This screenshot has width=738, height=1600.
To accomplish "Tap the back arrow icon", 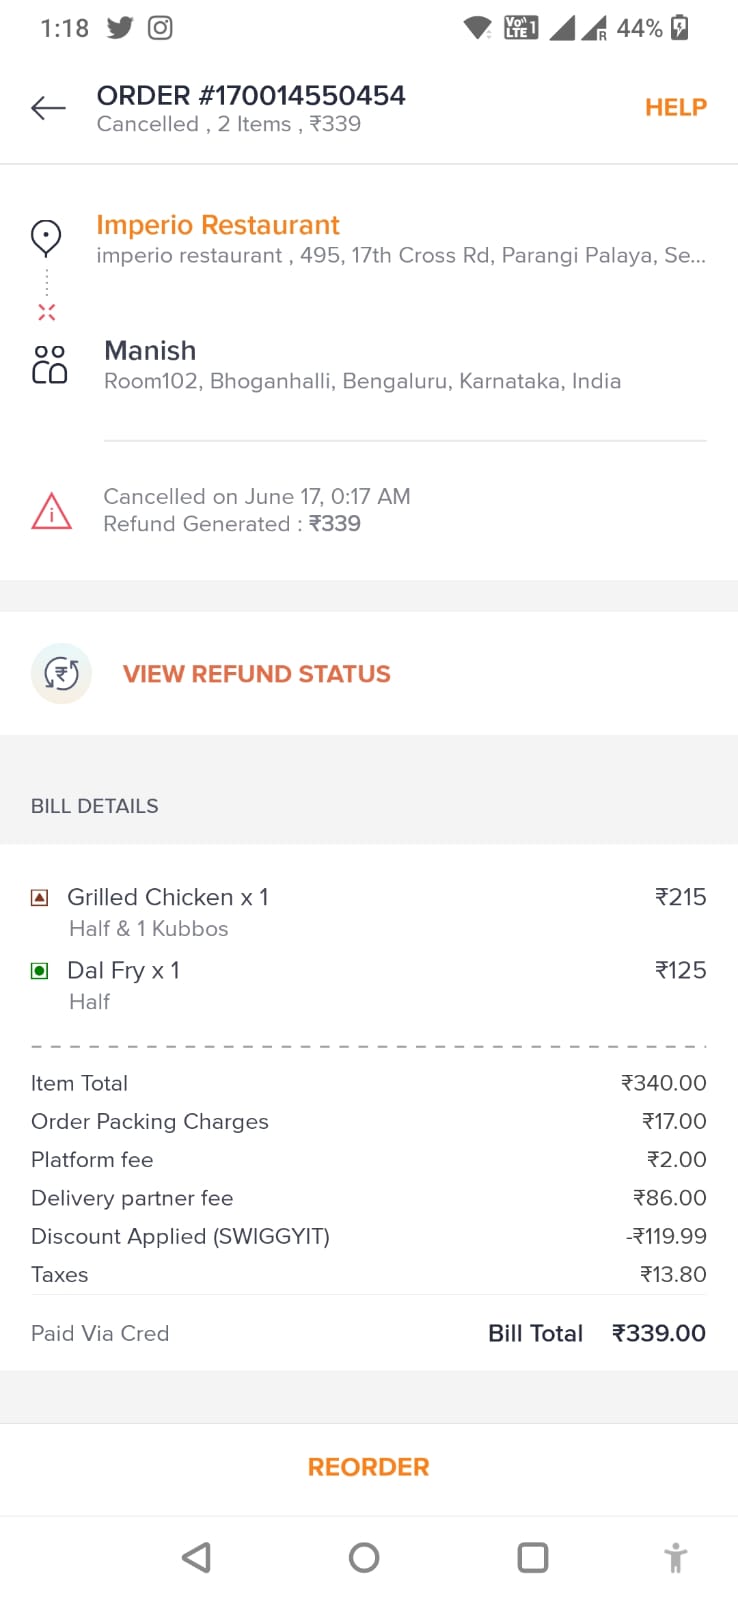I will (48, 108).
